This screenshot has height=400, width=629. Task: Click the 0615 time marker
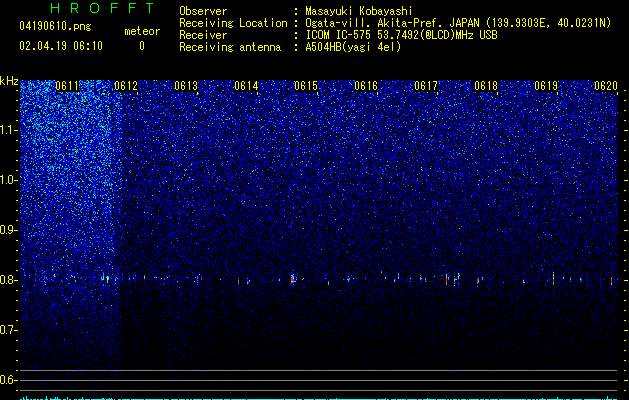(x=306, y=86)
